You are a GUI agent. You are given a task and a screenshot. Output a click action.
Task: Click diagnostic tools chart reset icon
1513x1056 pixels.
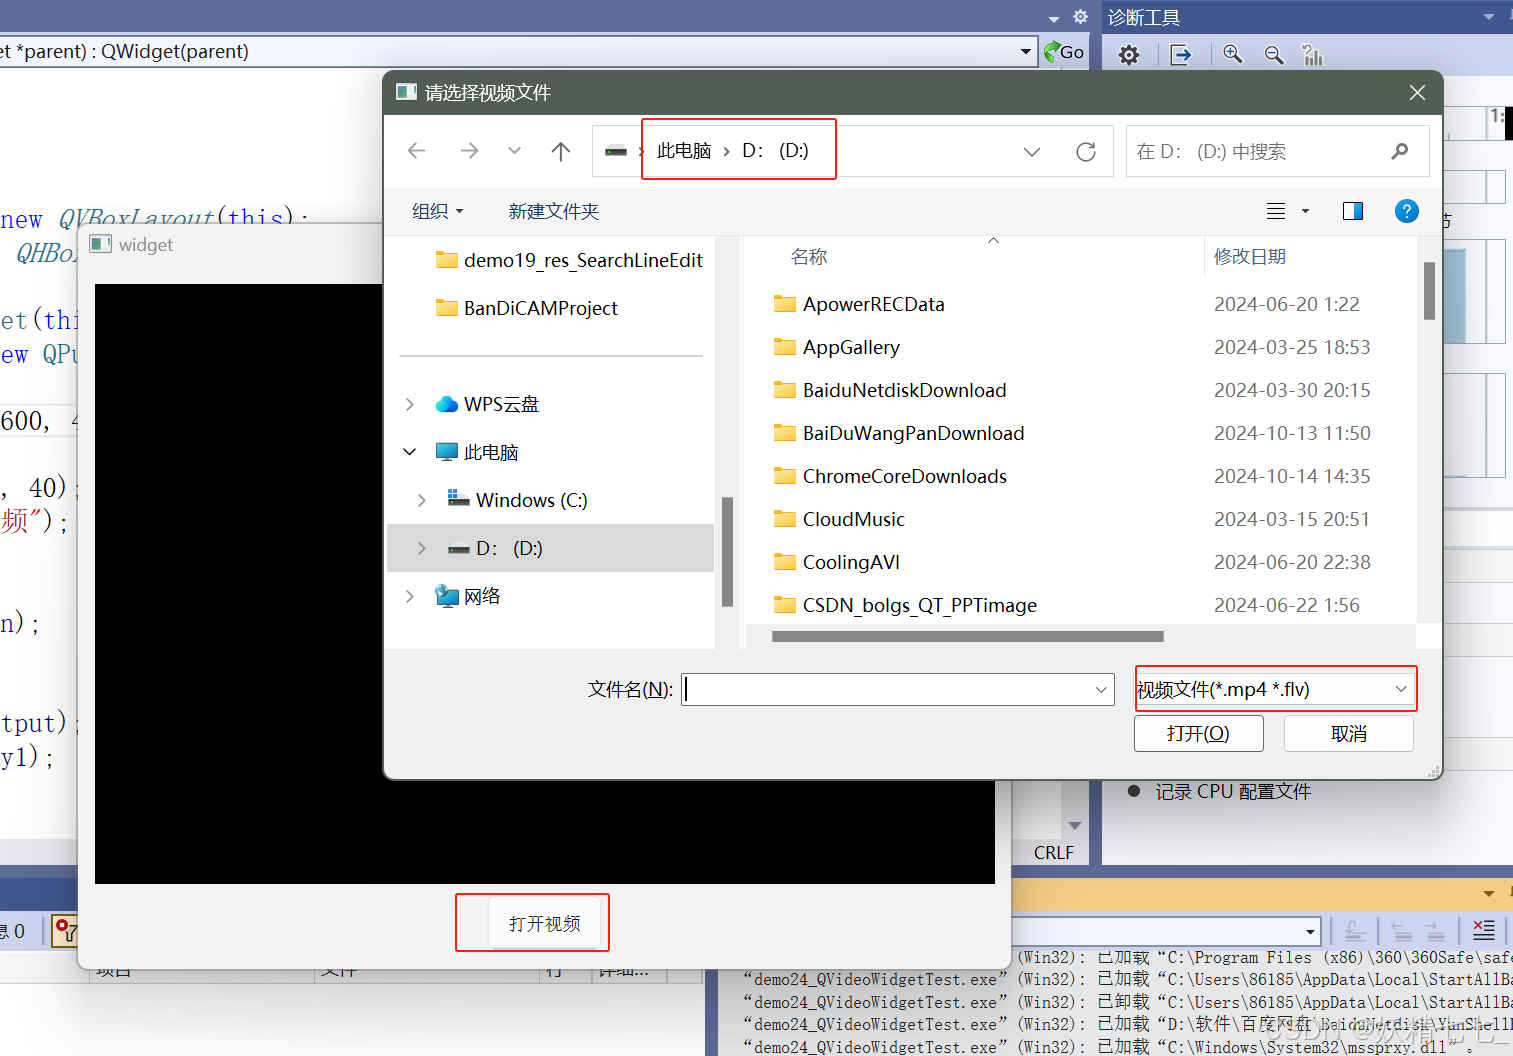pyautogui.click(x=1312, y=55)
